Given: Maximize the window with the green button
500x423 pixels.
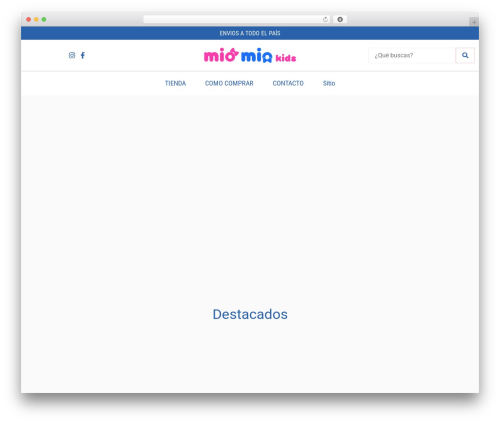Looking at the screenshot, I should pos(44,20).
